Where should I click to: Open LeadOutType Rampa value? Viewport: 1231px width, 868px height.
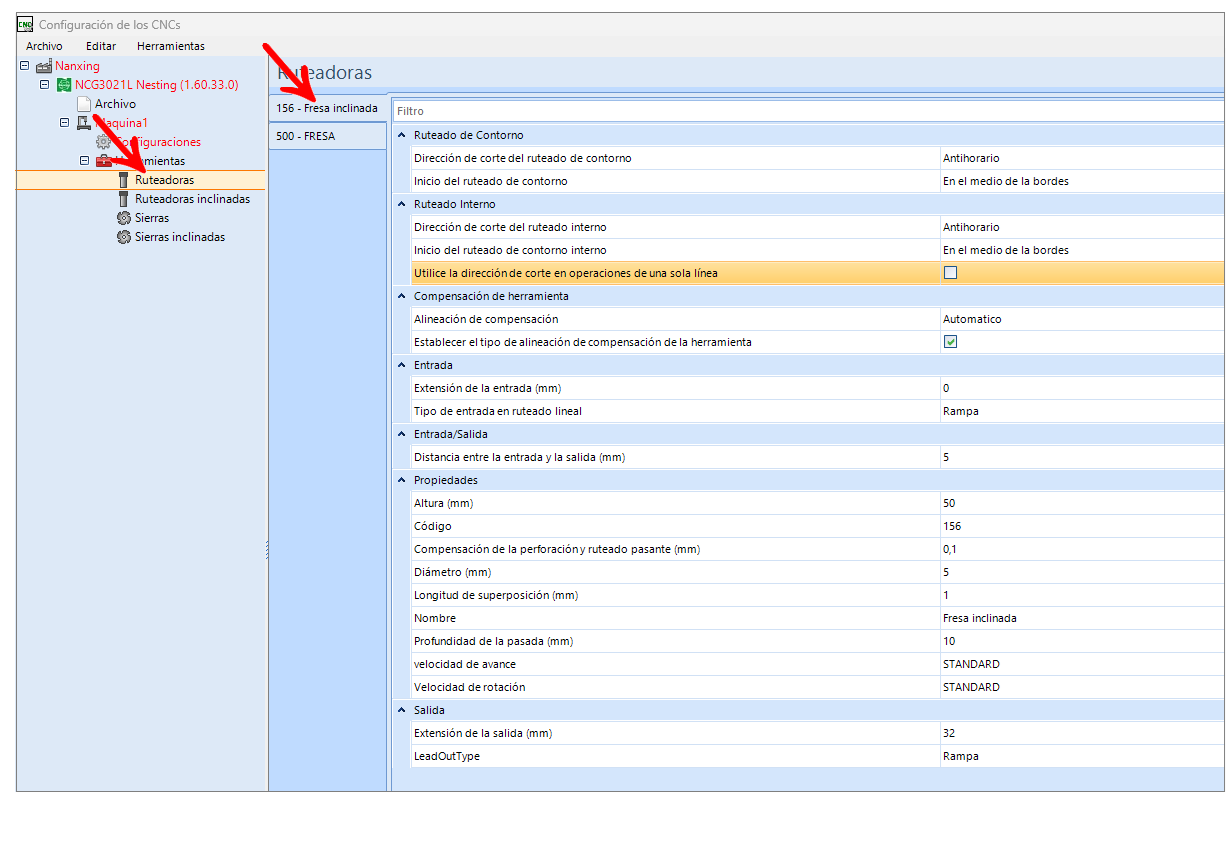click(x=1082, y=756)
